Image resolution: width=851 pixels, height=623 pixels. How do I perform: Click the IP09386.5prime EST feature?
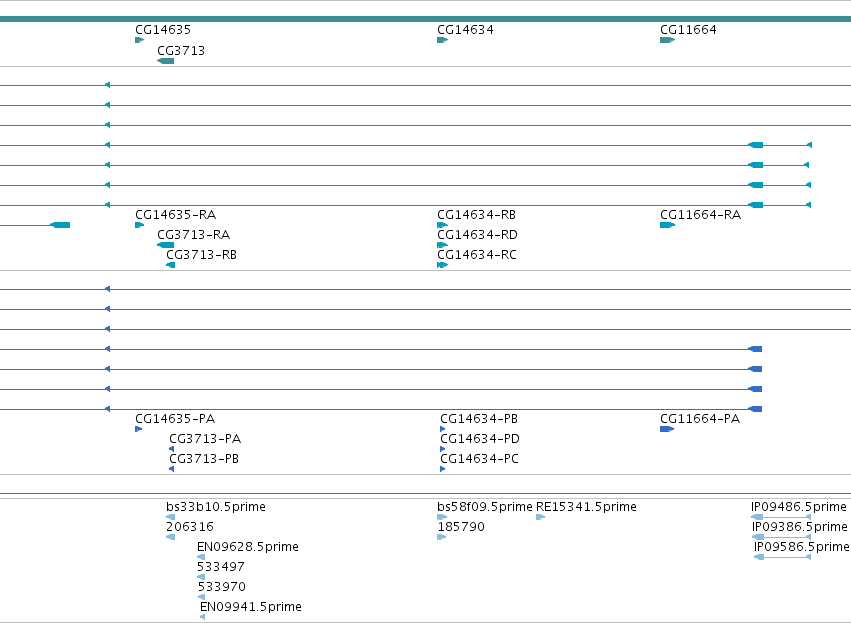782,537
